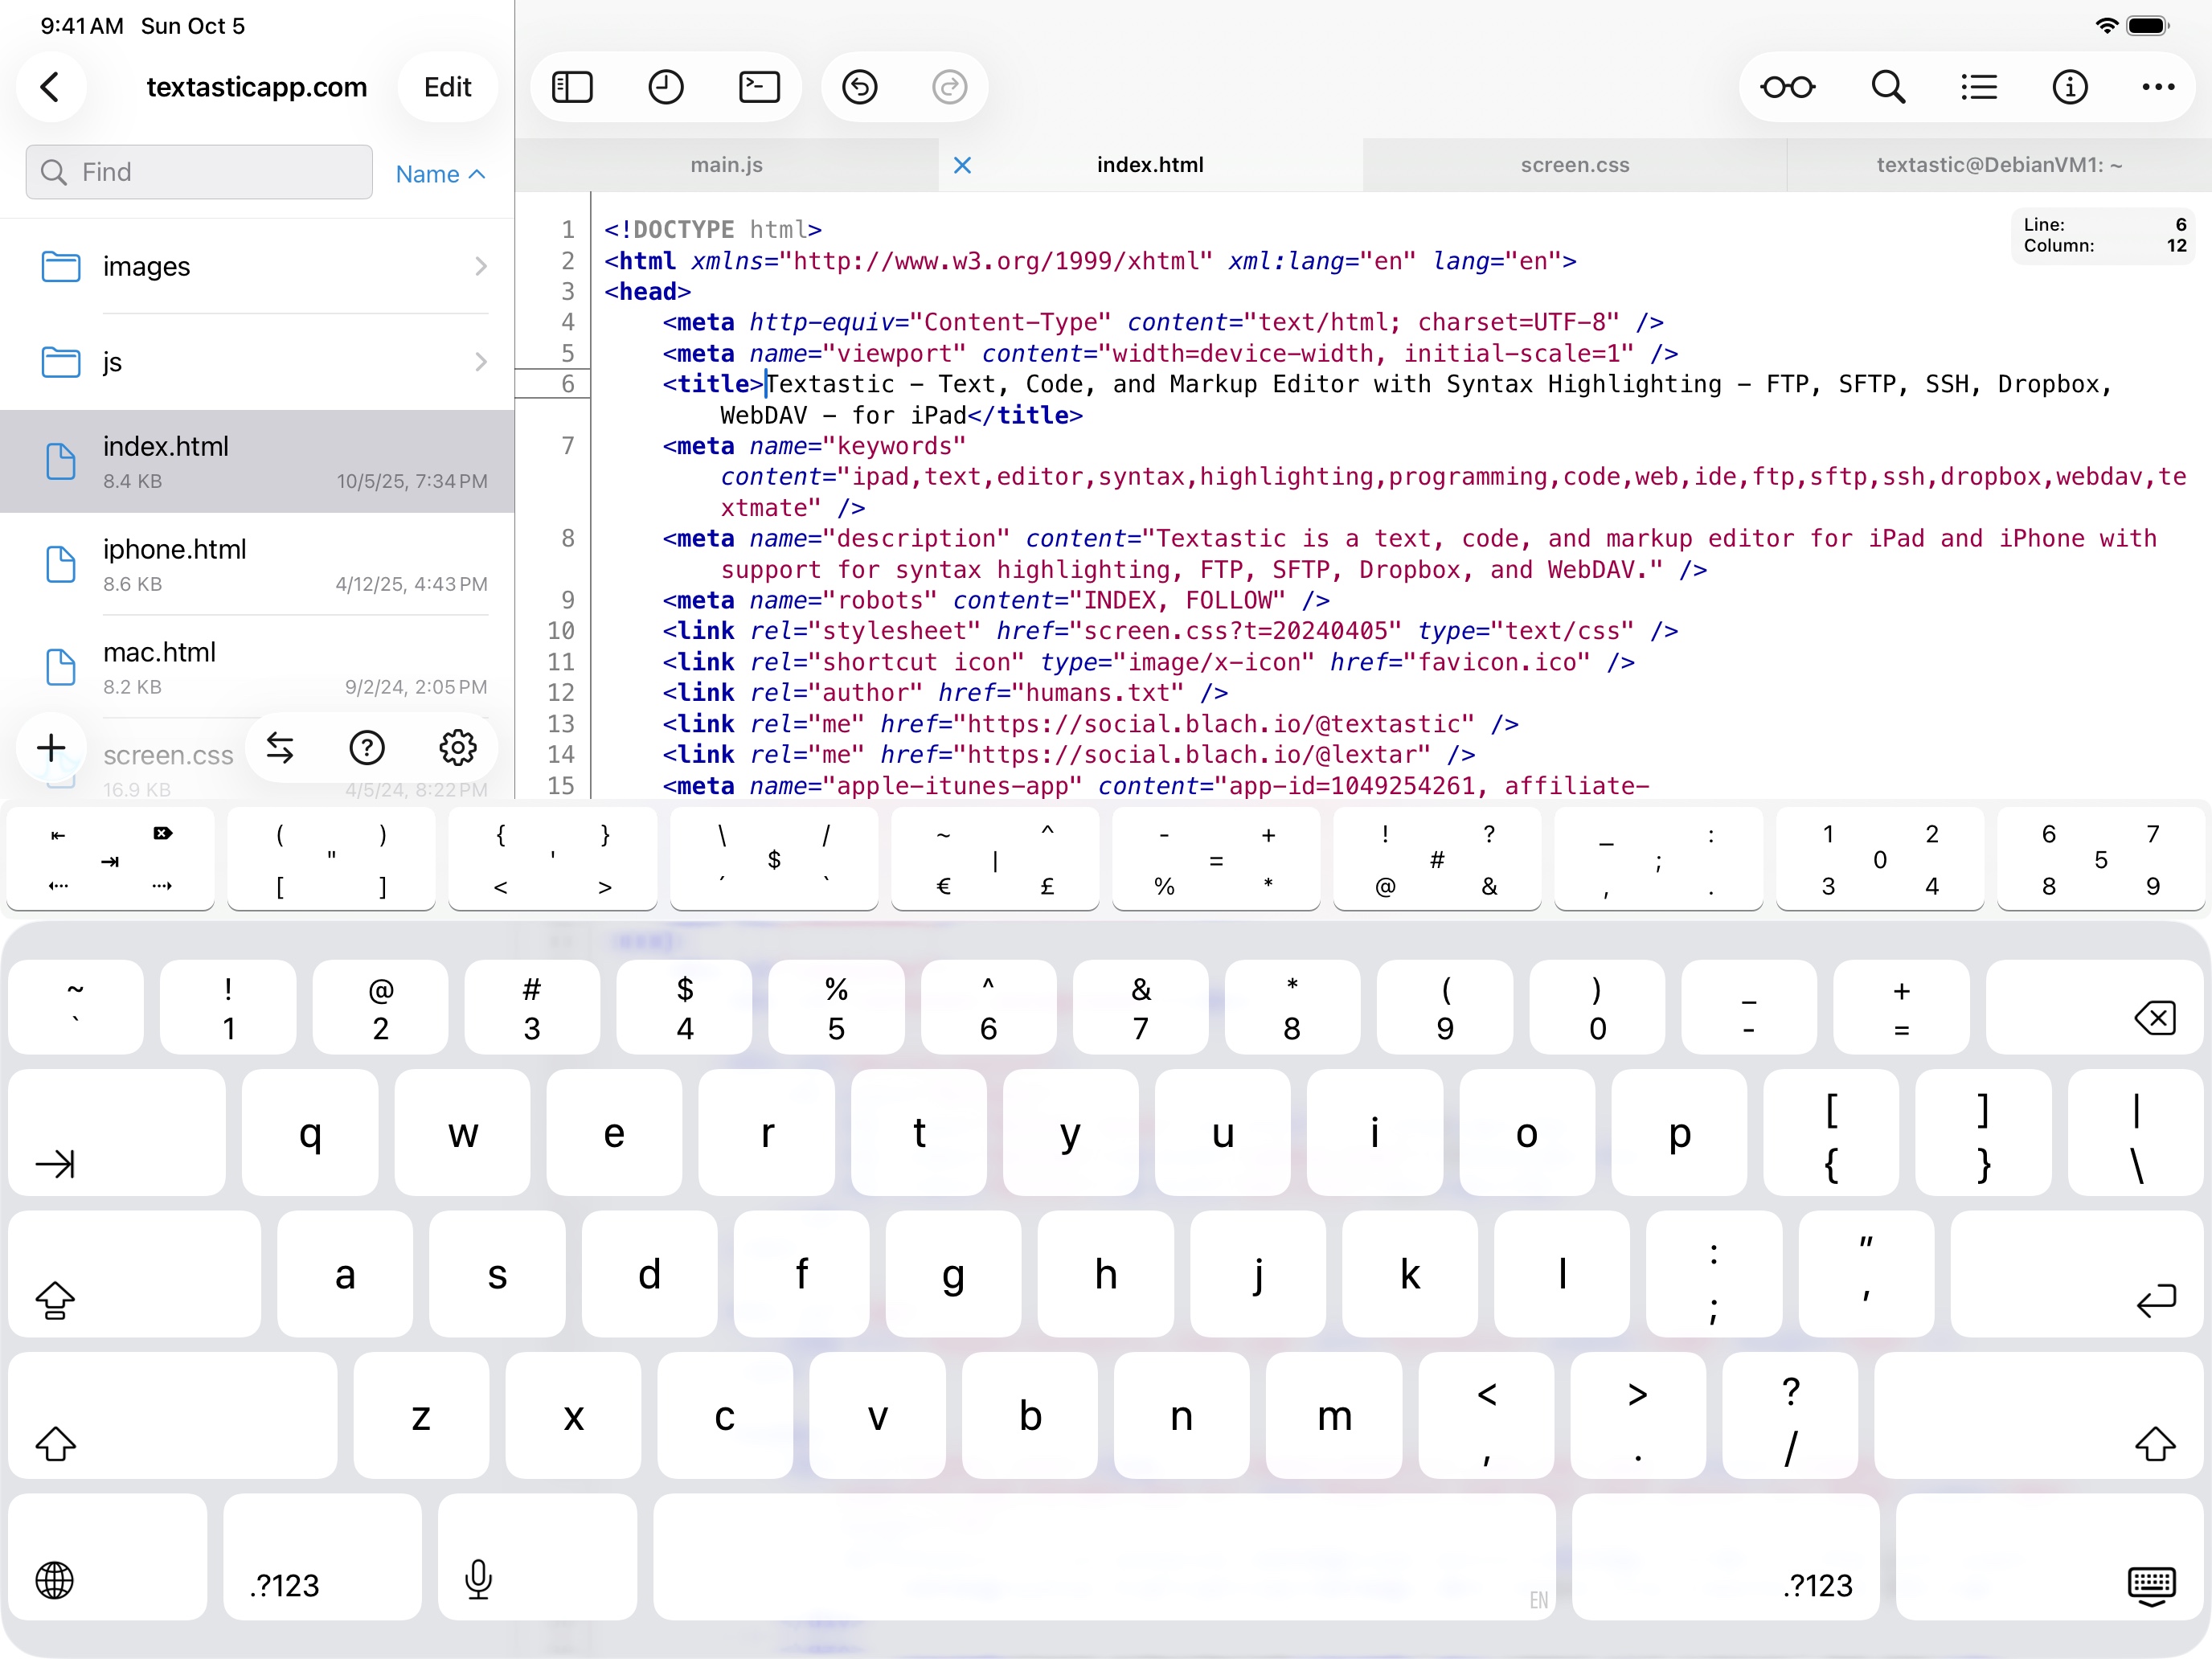Viewport: 2212px width, 1659px height.
Task: Hide the on-screen keyboard
Action: click(2150, 1584)
